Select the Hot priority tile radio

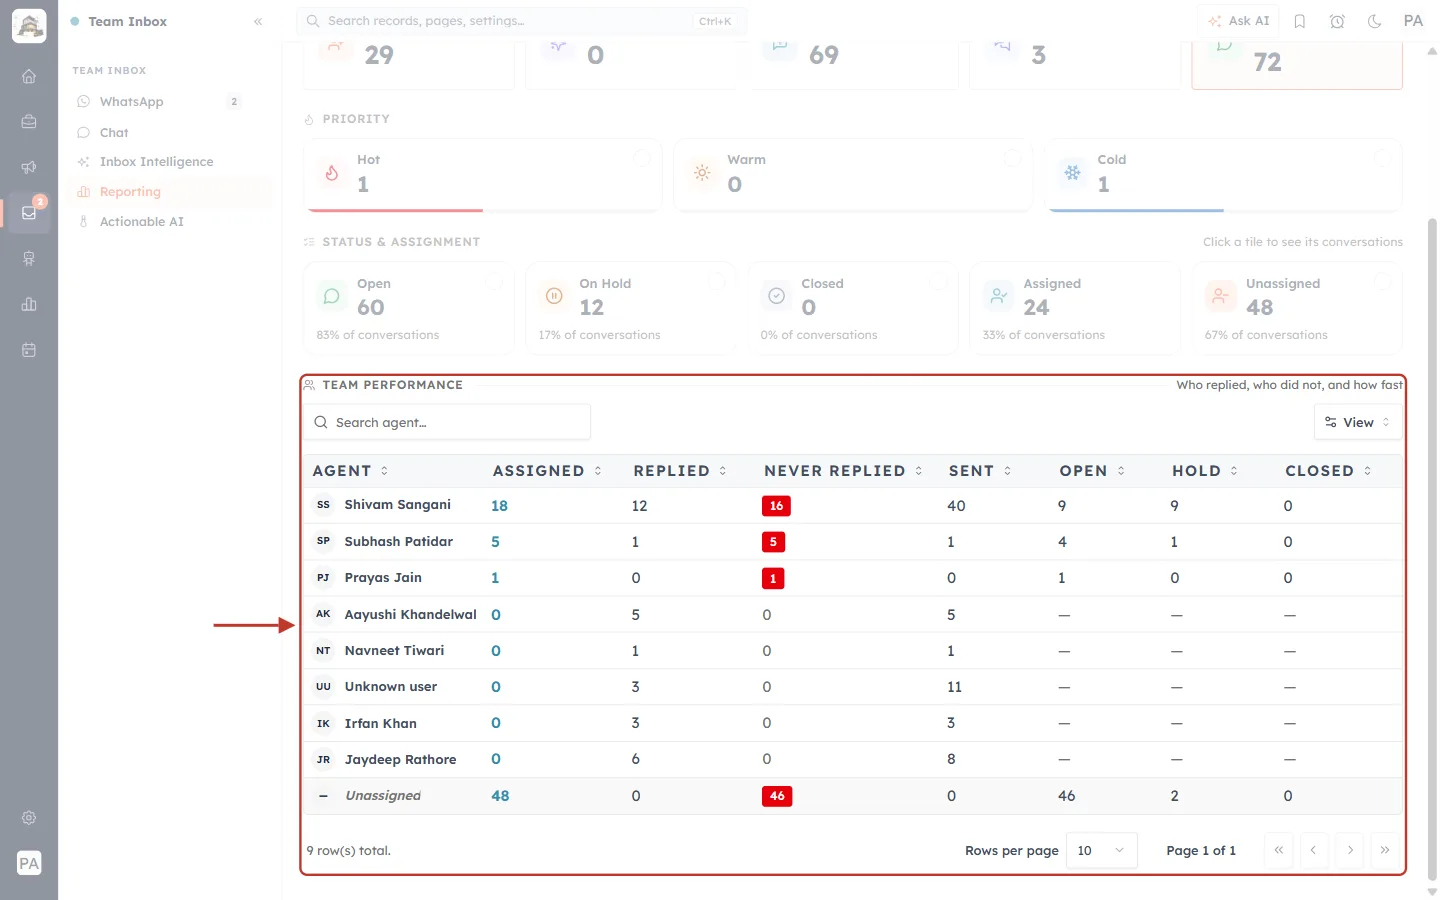[x=643, y=157]
